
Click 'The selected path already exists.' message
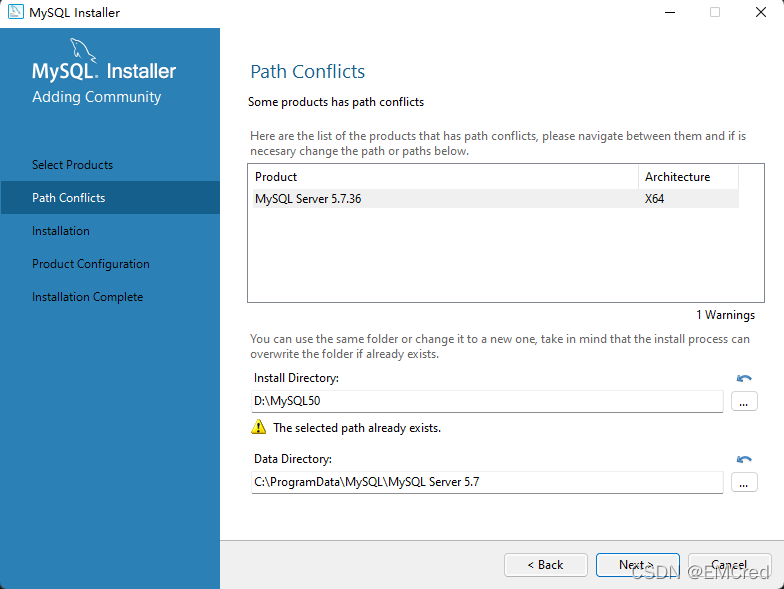click(x=357, y=428)
